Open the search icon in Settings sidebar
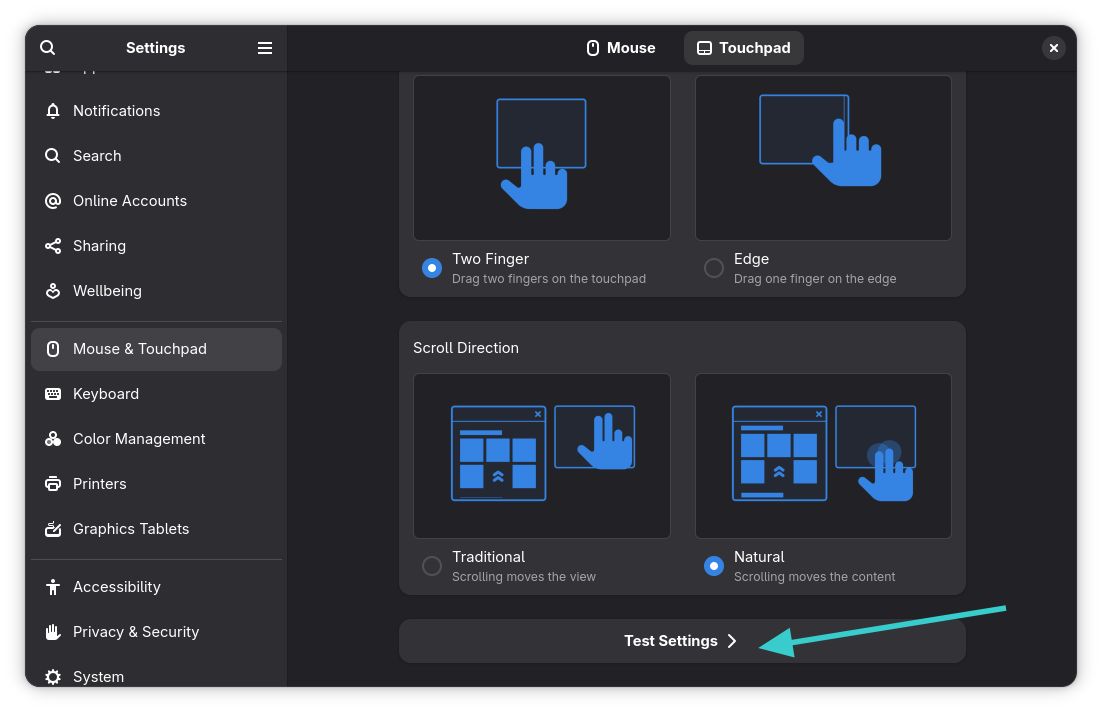Screen dimensions: 1102x712 click(x=47, y=47)
